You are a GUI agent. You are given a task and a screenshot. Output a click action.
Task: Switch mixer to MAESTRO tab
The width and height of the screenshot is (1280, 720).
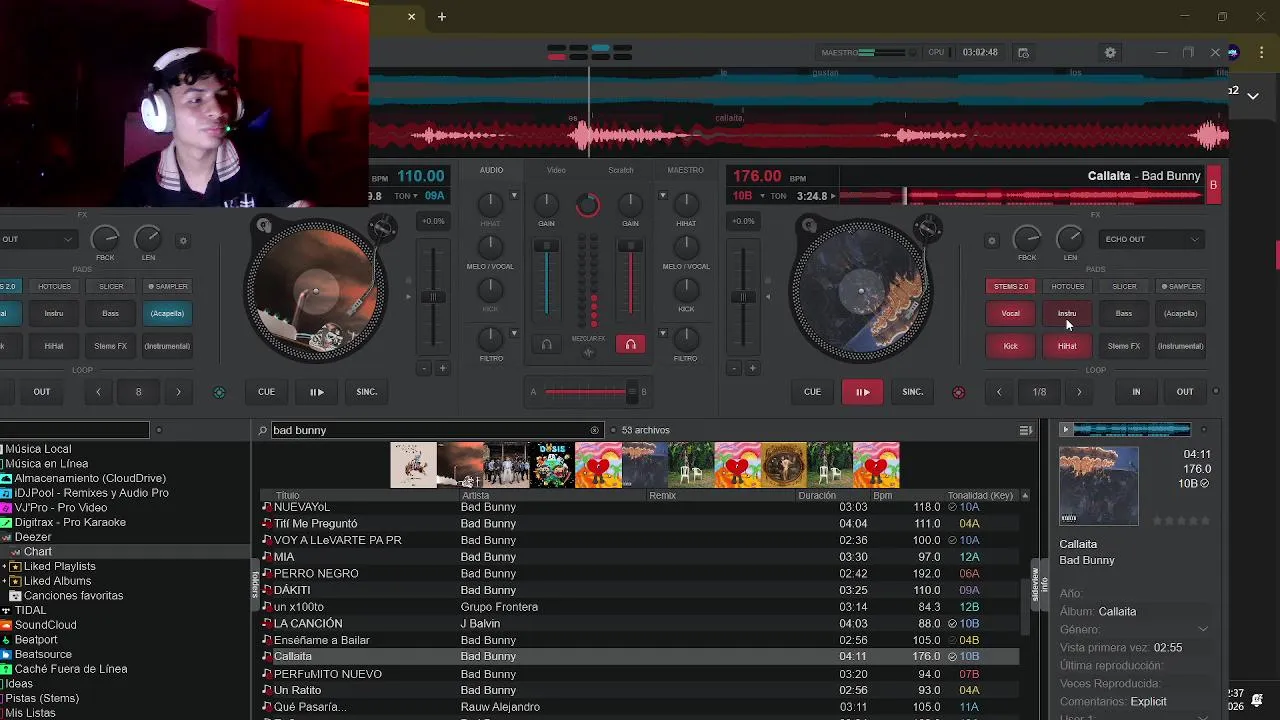[686, 170]
